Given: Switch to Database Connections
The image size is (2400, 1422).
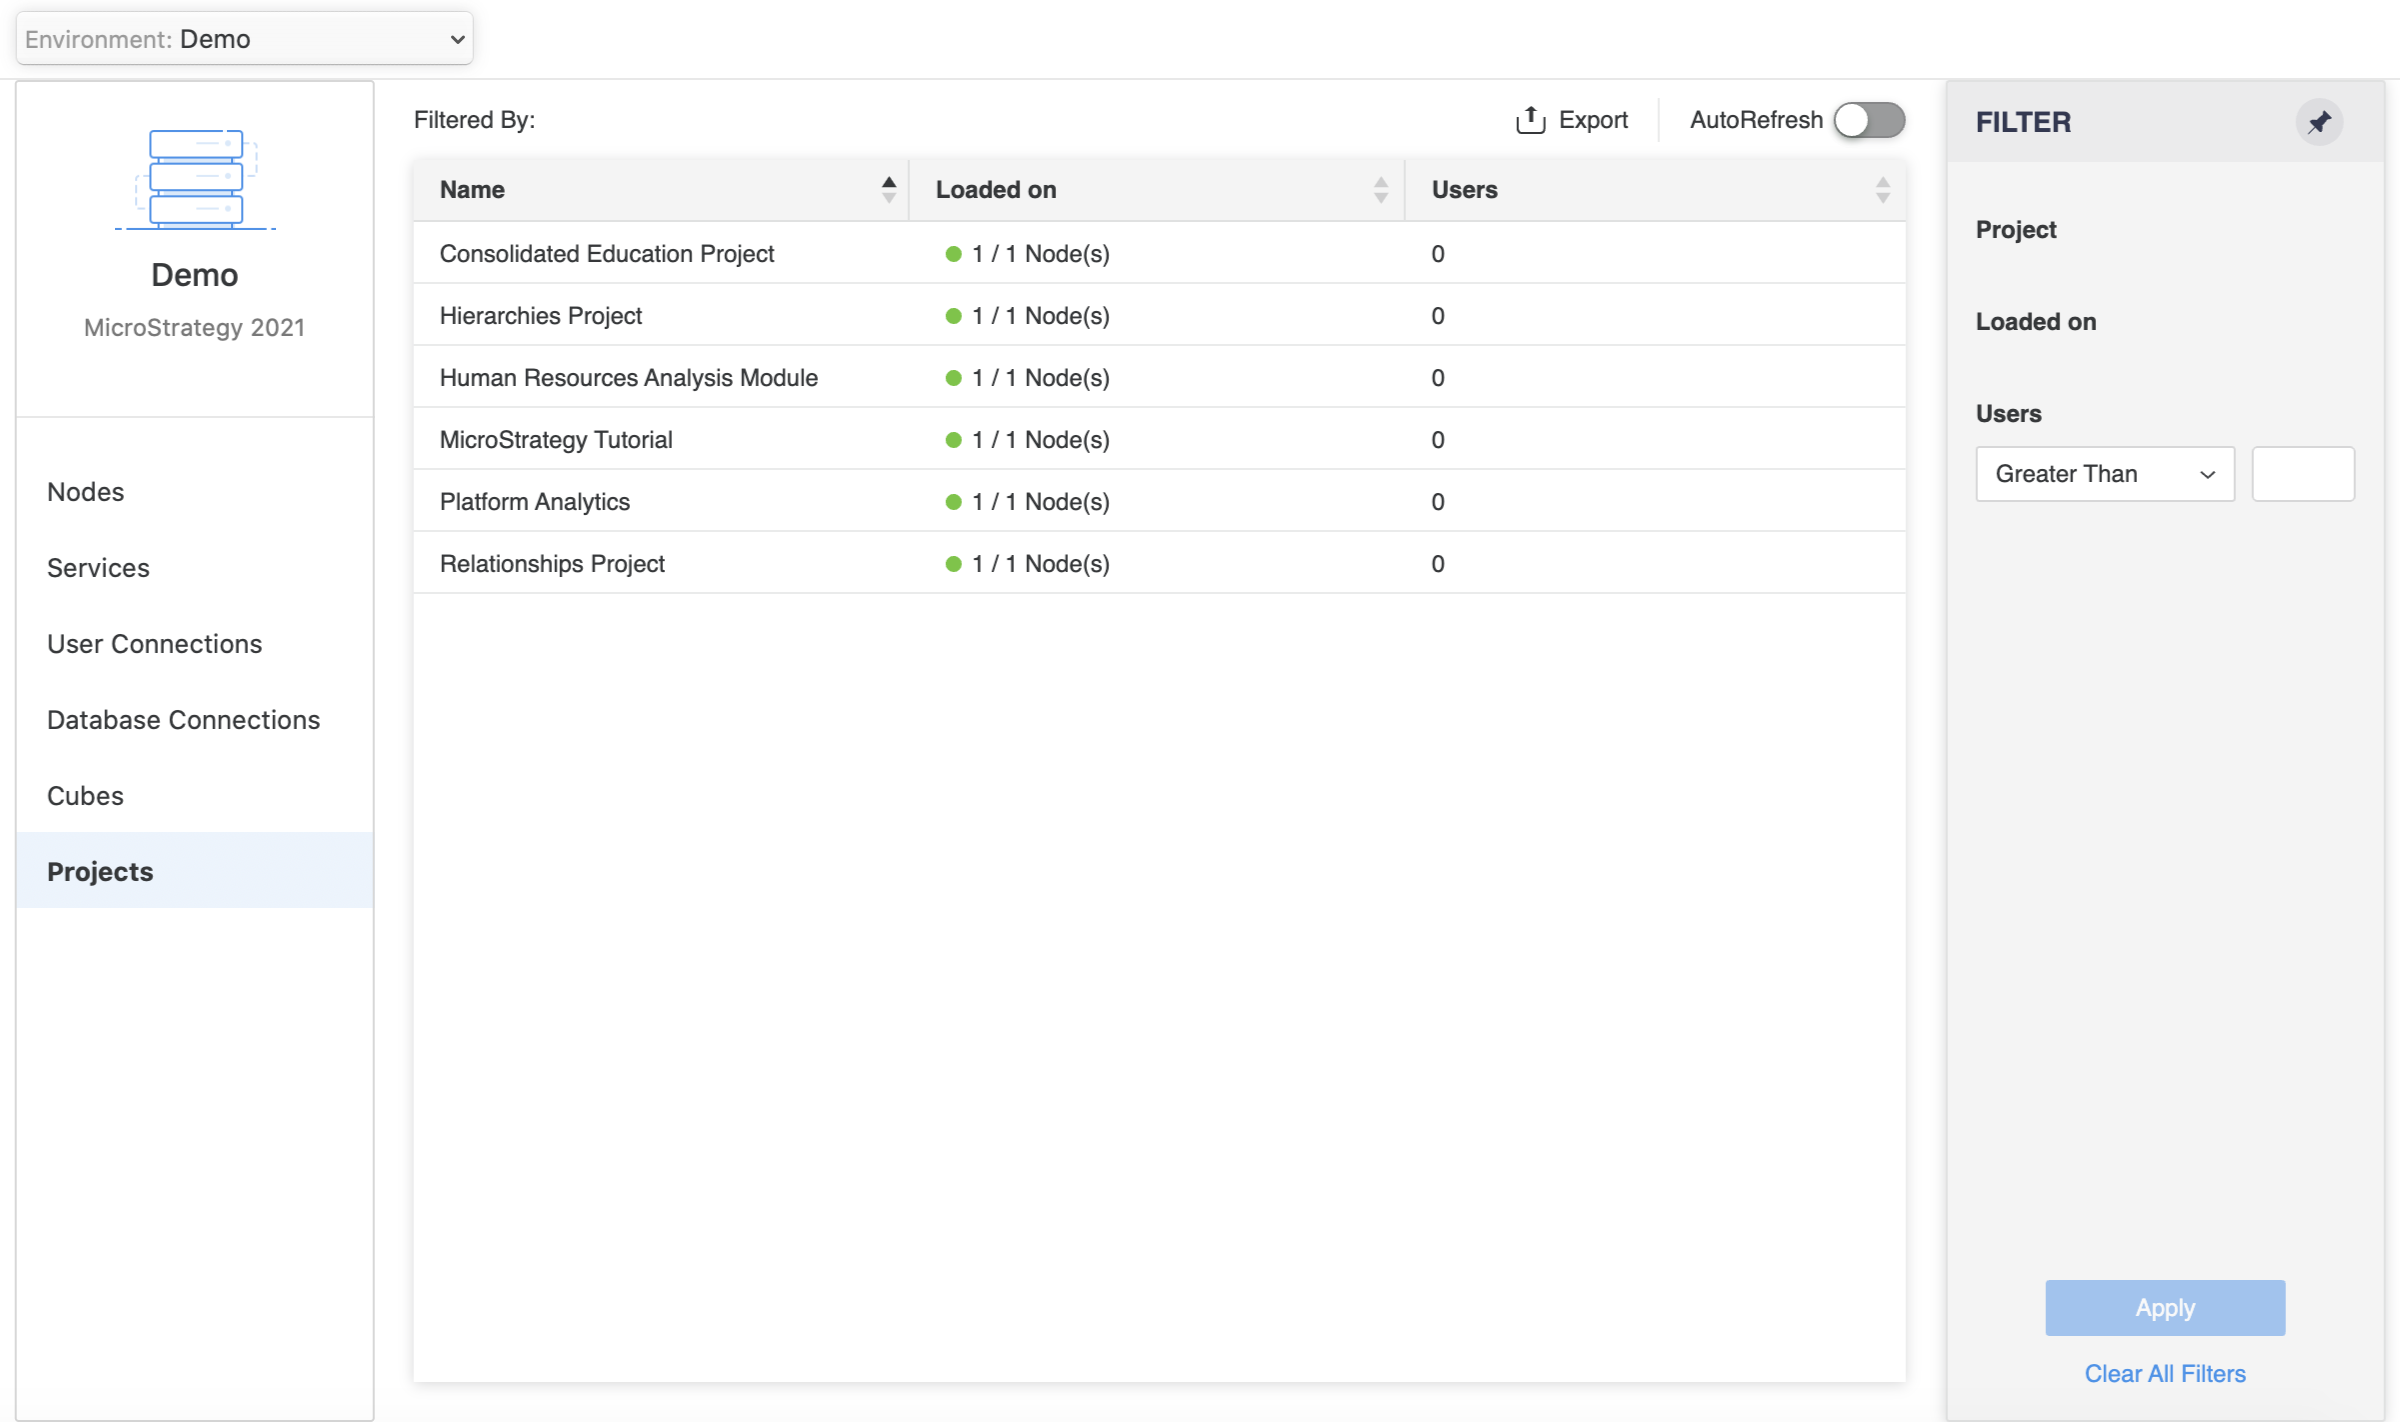Looking at the screenshot, I should tap(184, 720).
